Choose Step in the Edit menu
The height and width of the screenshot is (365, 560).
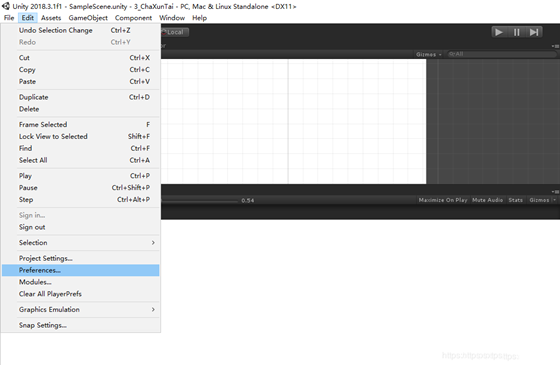click(x=80, y=199)
